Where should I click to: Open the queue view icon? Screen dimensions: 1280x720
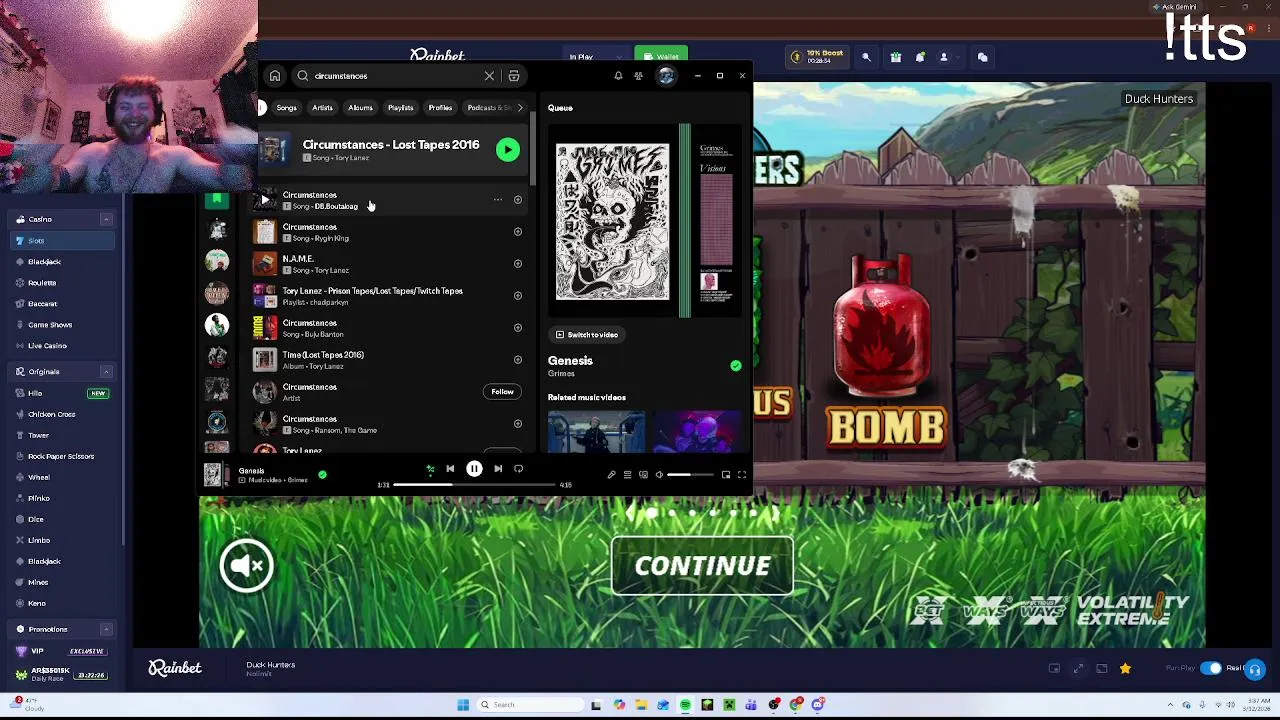click(627, 475)
